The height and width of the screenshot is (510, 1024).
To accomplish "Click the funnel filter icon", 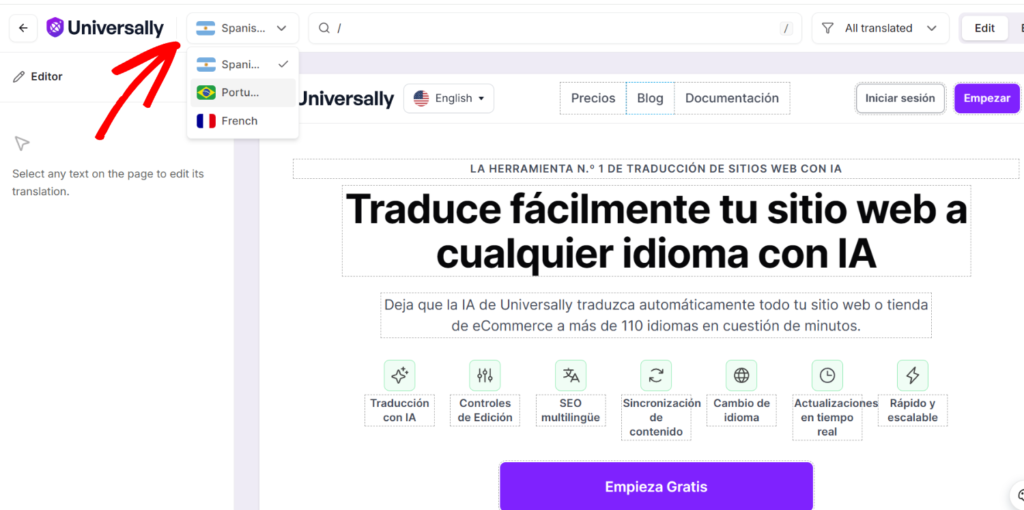I will pos(827,28).
